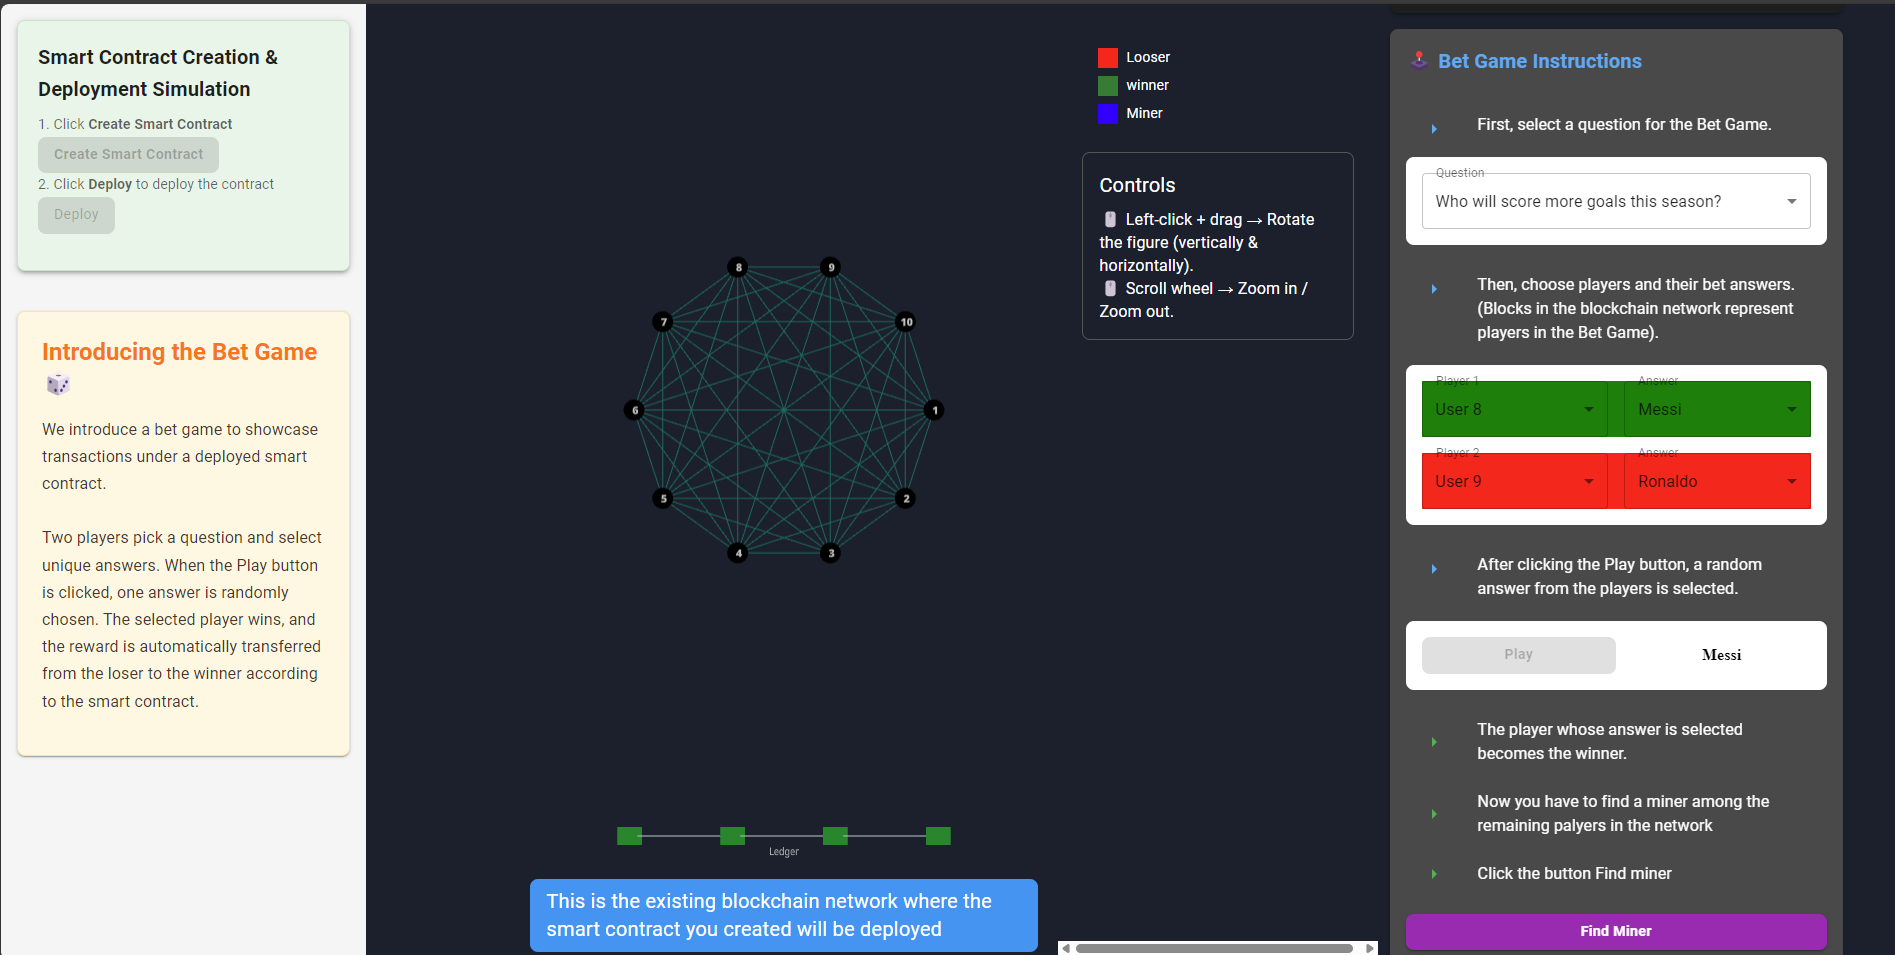The width and height of the screenshot is (1895, 955).
Task: Click the first green ledger block
Action: (629, 836)
